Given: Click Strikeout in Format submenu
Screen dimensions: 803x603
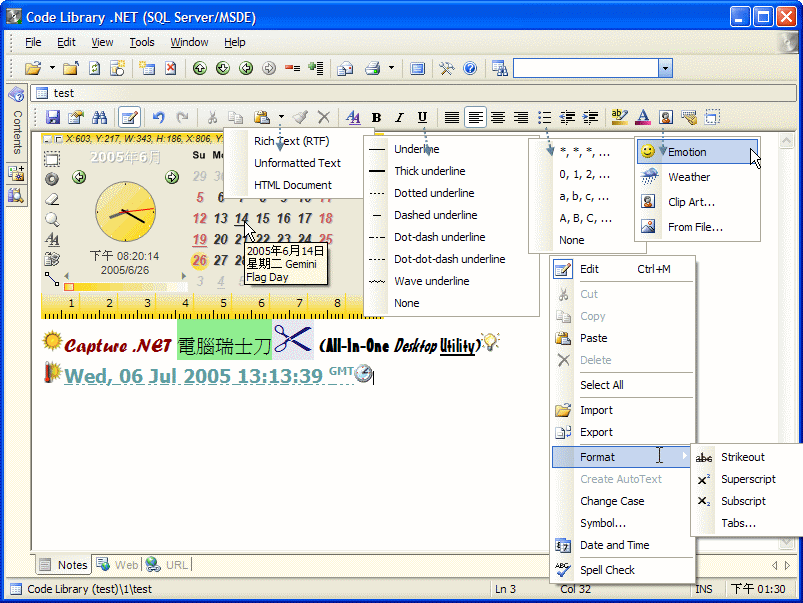Looking at the screenshot, I should point(743,457).
